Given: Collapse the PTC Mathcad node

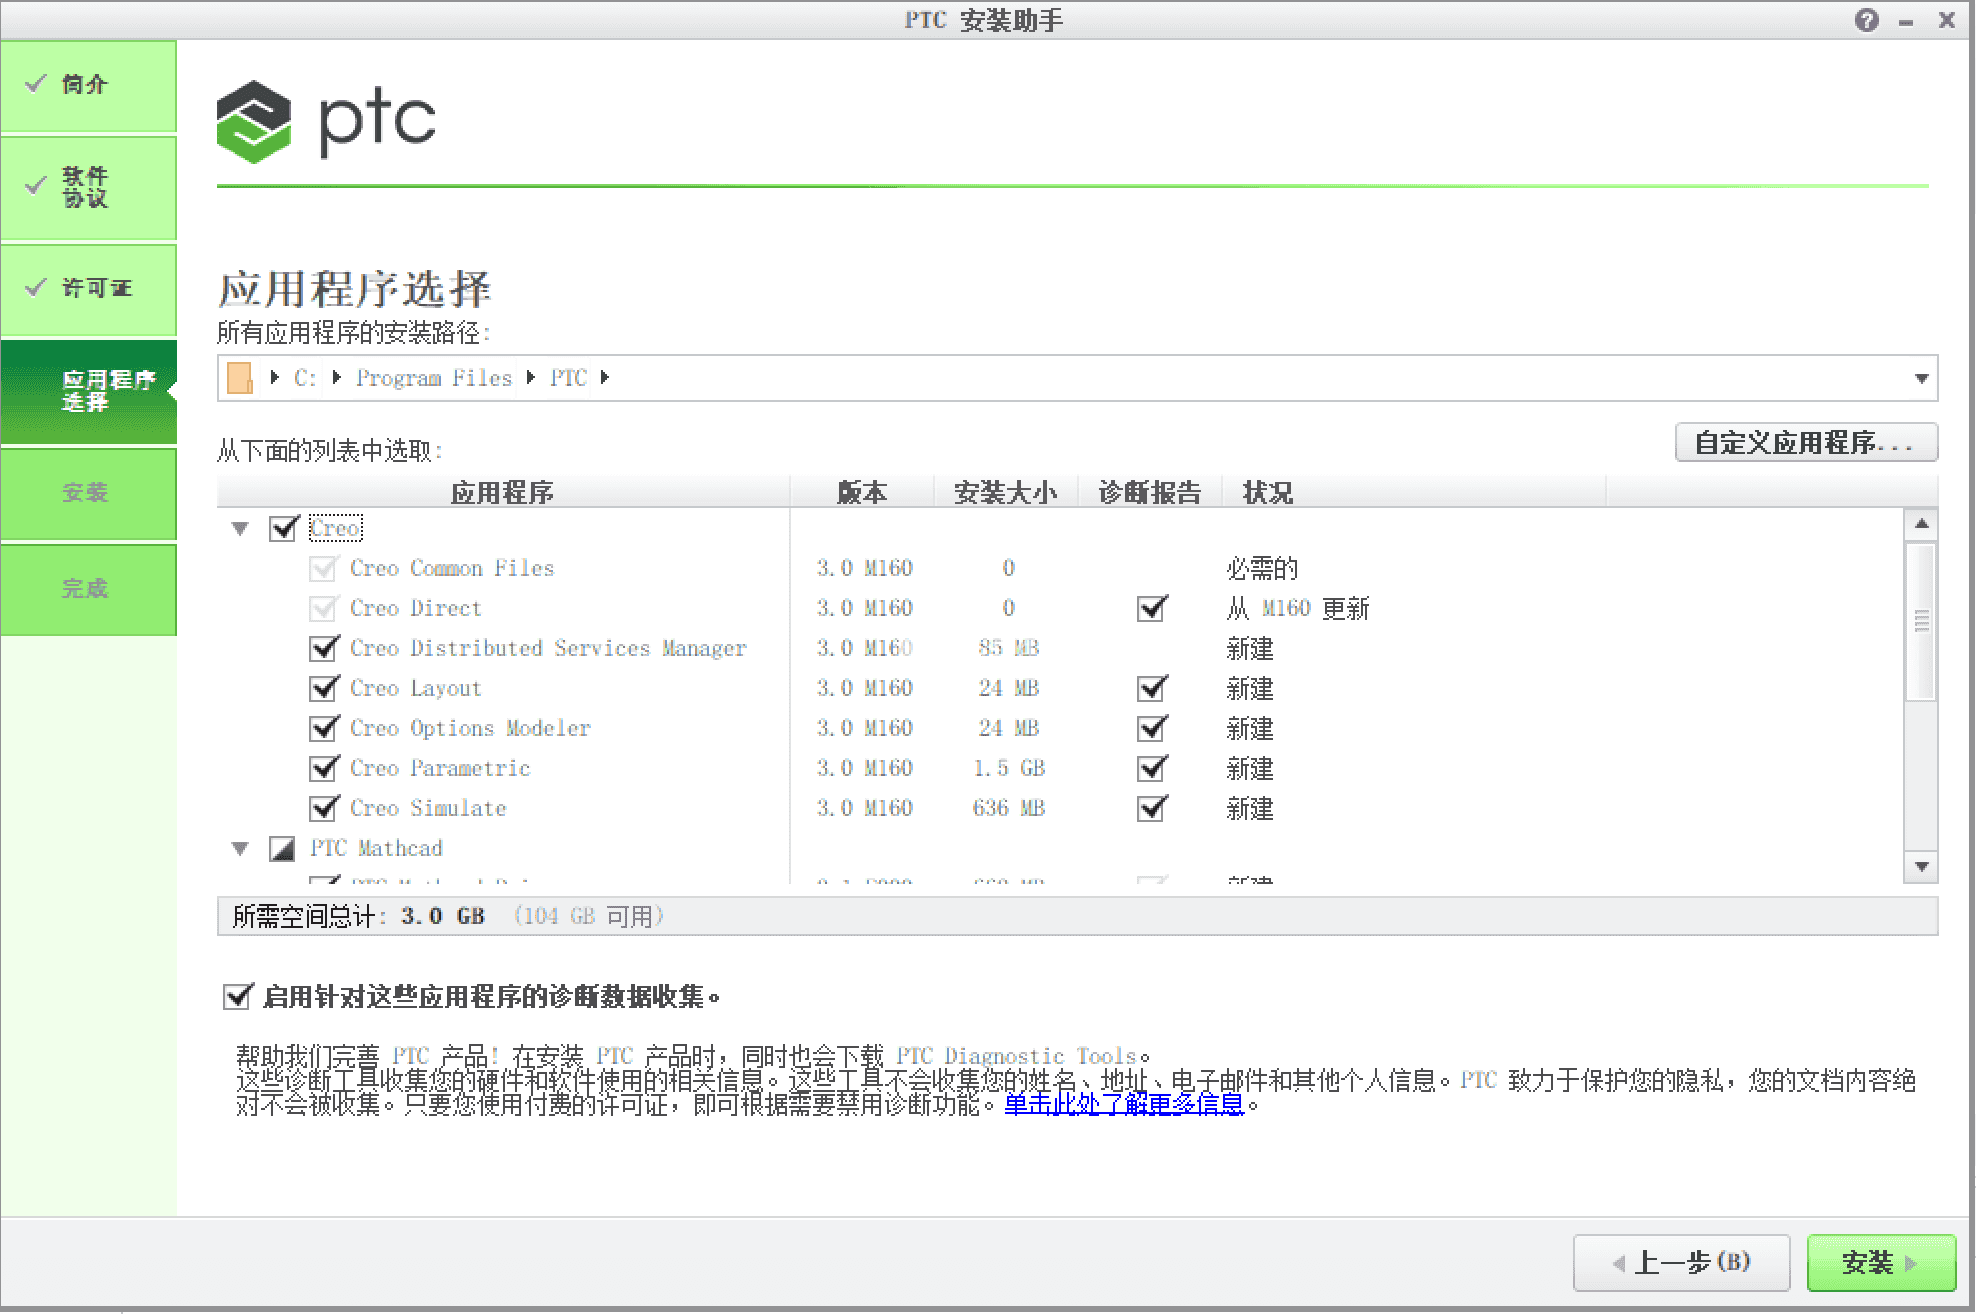Looking at the screenshot, I should (x=239, y=848).
